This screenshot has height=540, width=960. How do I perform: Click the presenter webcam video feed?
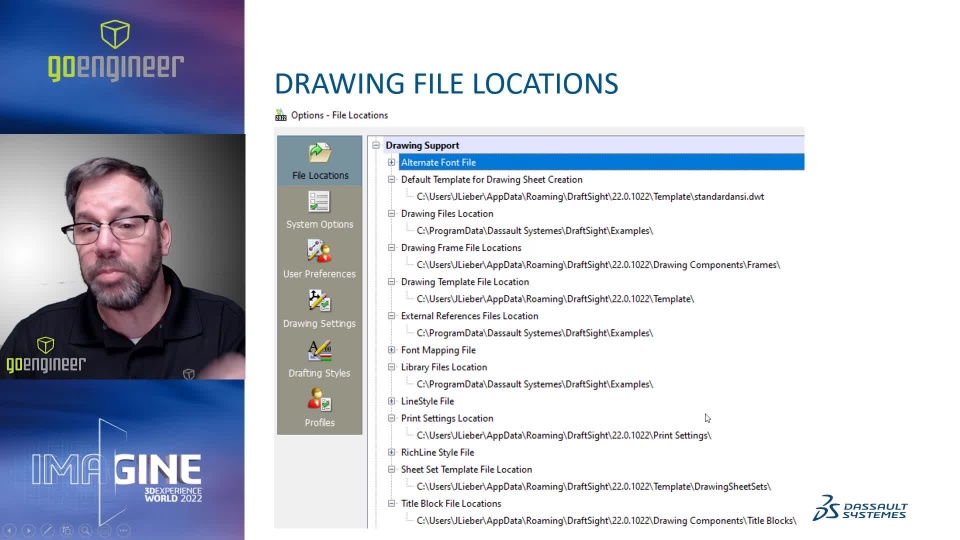point(122,257)
